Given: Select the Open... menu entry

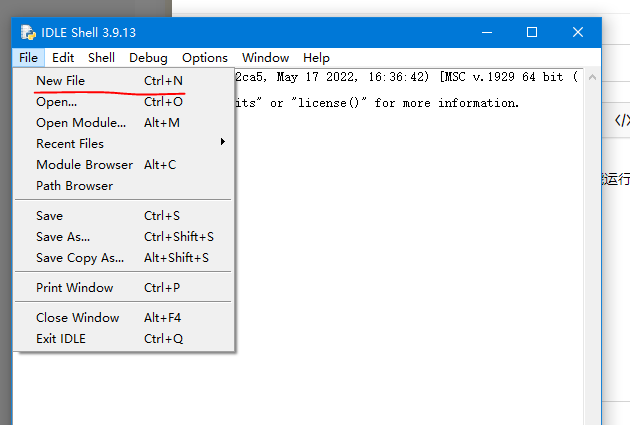Looking at the screenshot, I should click(x=124, y=102).
